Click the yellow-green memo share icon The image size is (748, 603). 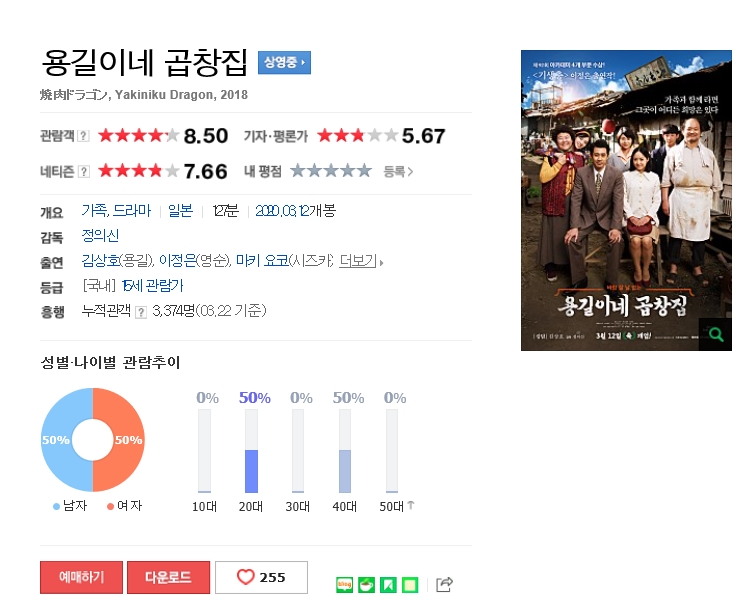(x=410, y=584)
